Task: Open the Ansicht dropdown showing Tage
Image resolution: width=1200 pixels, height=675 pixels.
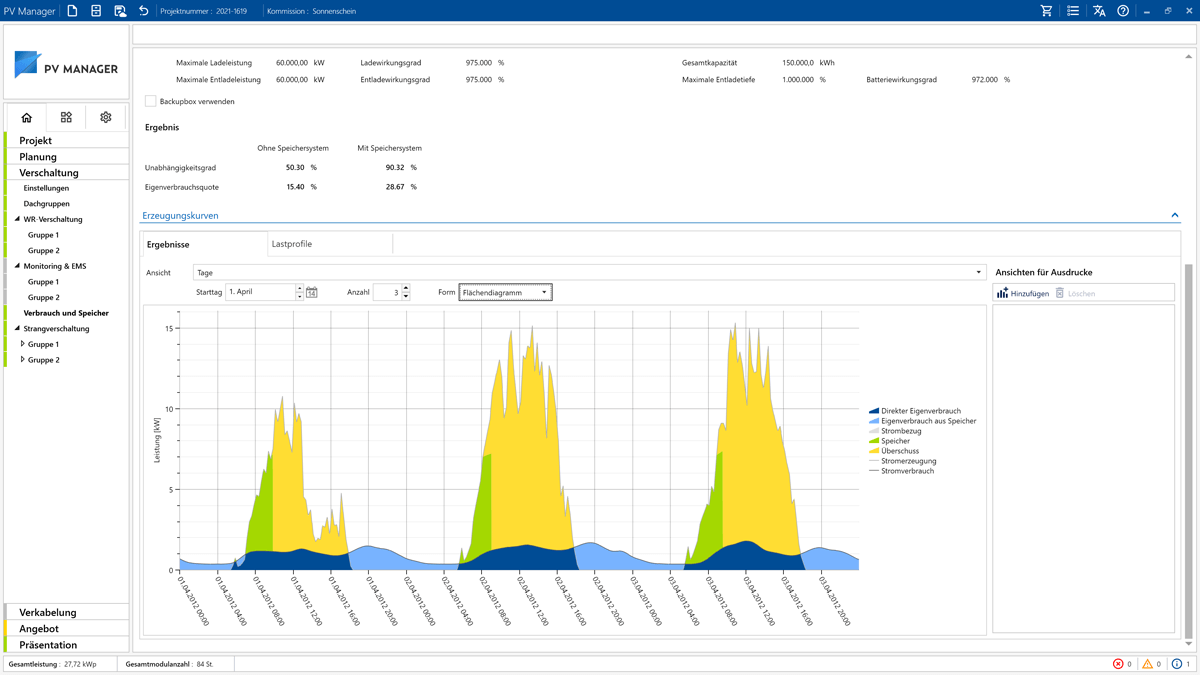Action: tap(977, 271)
